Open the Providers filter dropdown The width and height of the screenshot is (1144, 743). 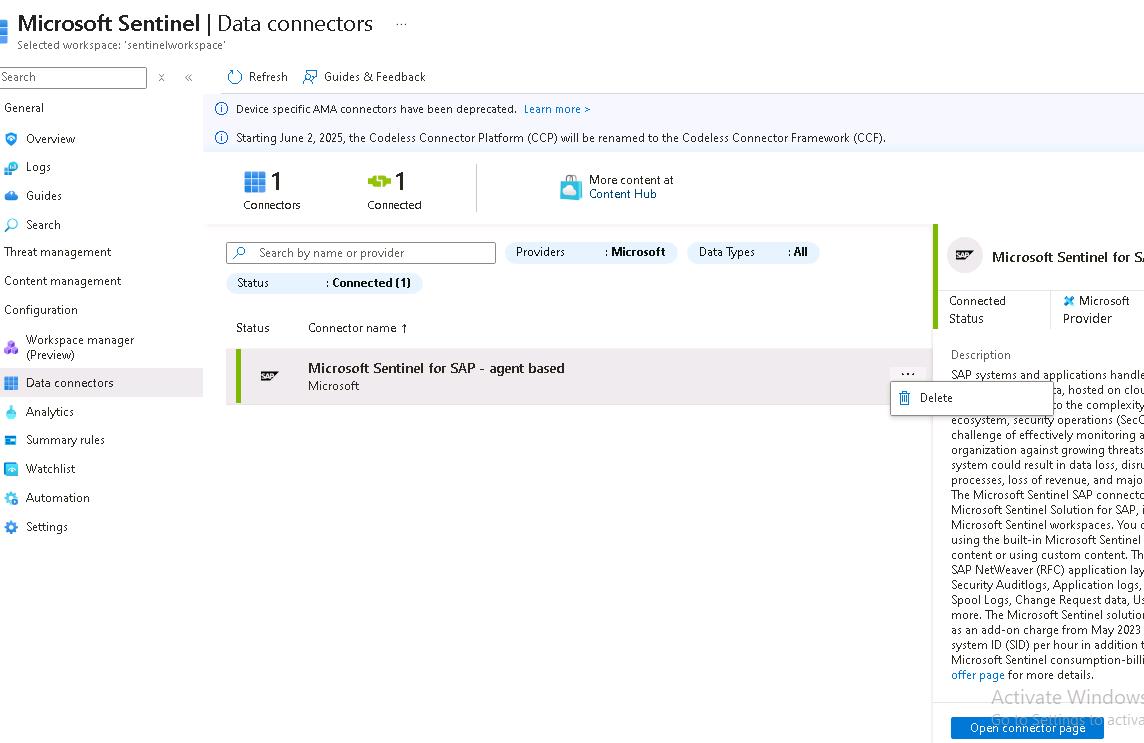[x=590, y=253]
